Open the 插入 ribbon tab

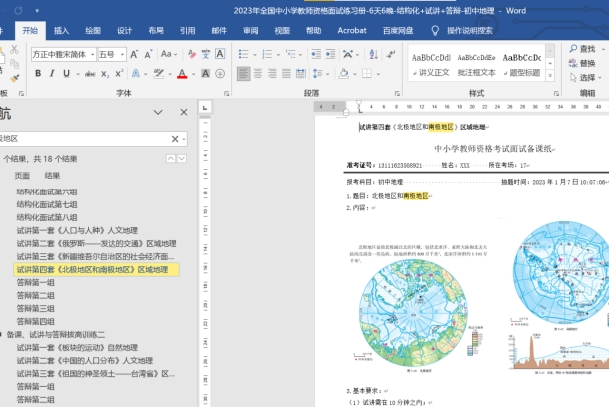point(62,31)
